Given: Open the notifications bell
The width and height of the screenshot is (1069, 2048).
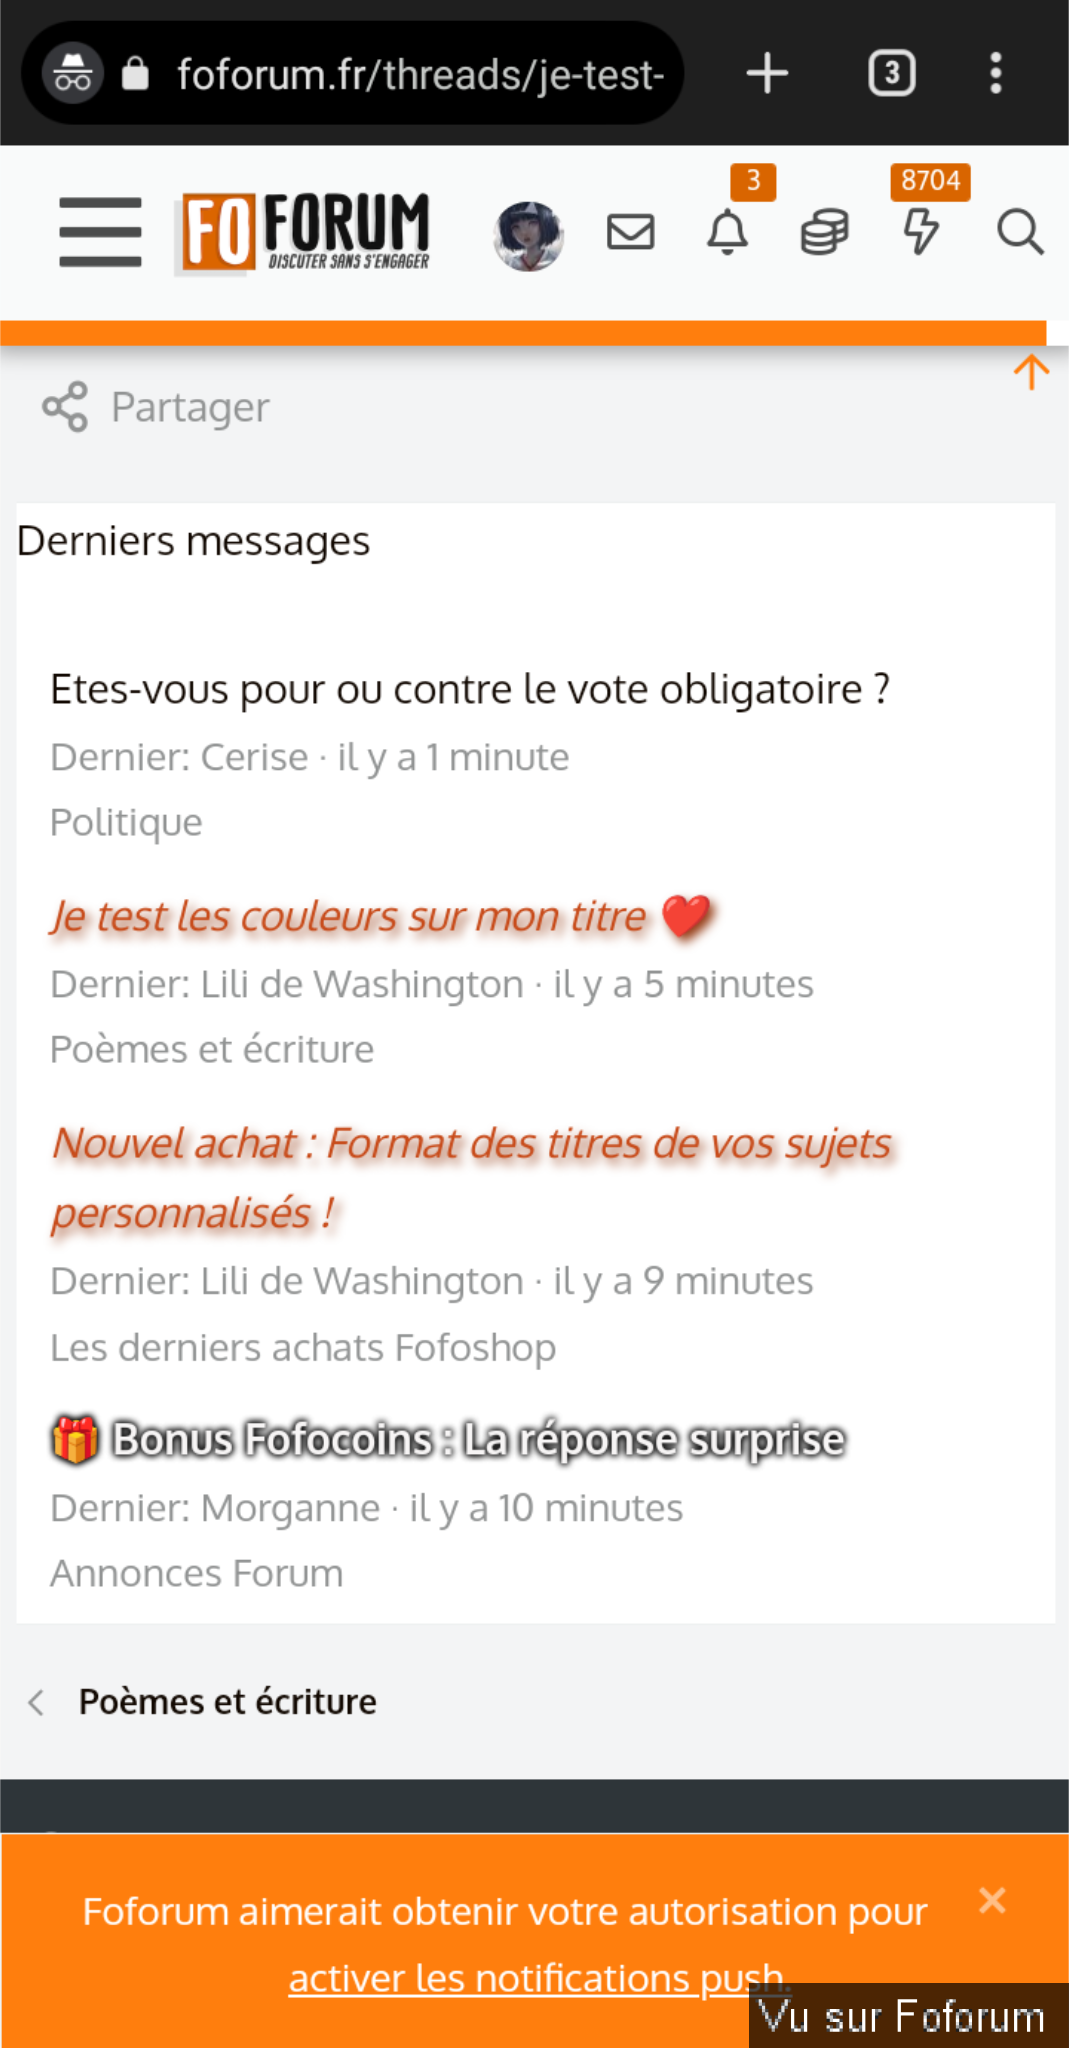Looking at the screenshot, I should 727,232.
